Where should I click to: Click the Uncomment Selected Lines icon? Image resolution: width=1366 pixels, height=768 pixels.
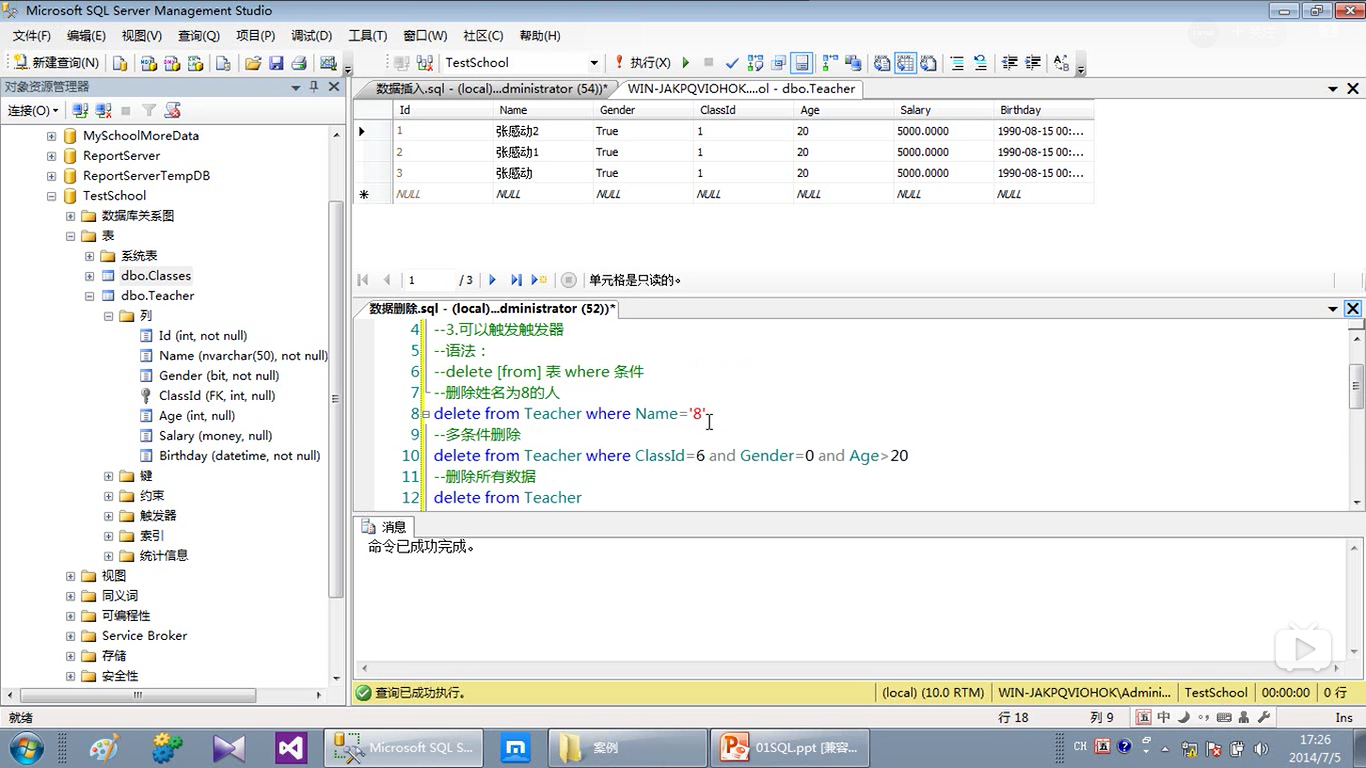(x=980, y=62)
